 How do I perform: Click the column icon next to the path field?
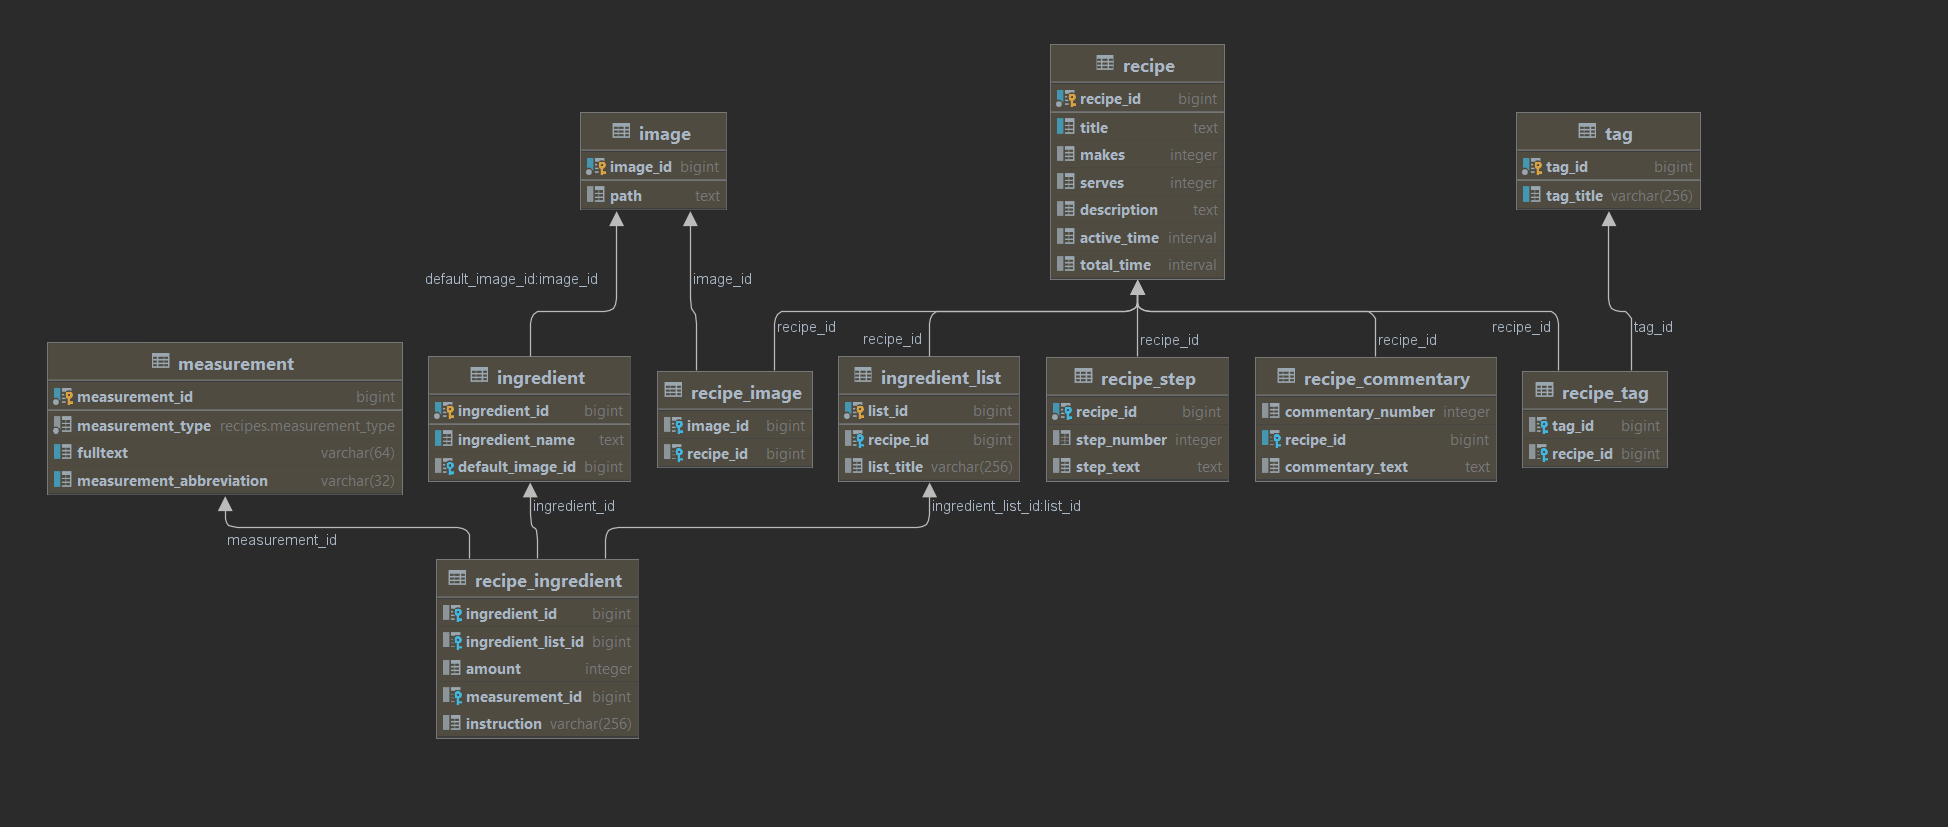click(596, 195)
